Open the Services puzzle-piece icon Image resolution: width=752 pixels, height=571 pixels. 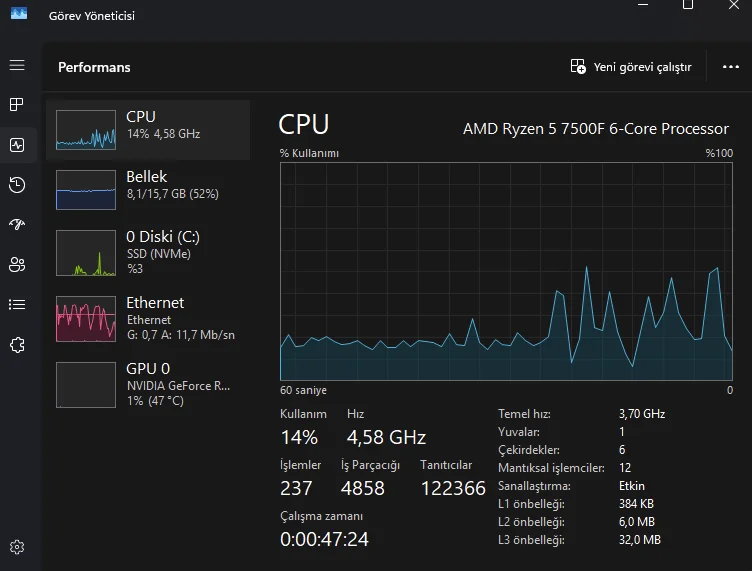[x=17, y=345]
